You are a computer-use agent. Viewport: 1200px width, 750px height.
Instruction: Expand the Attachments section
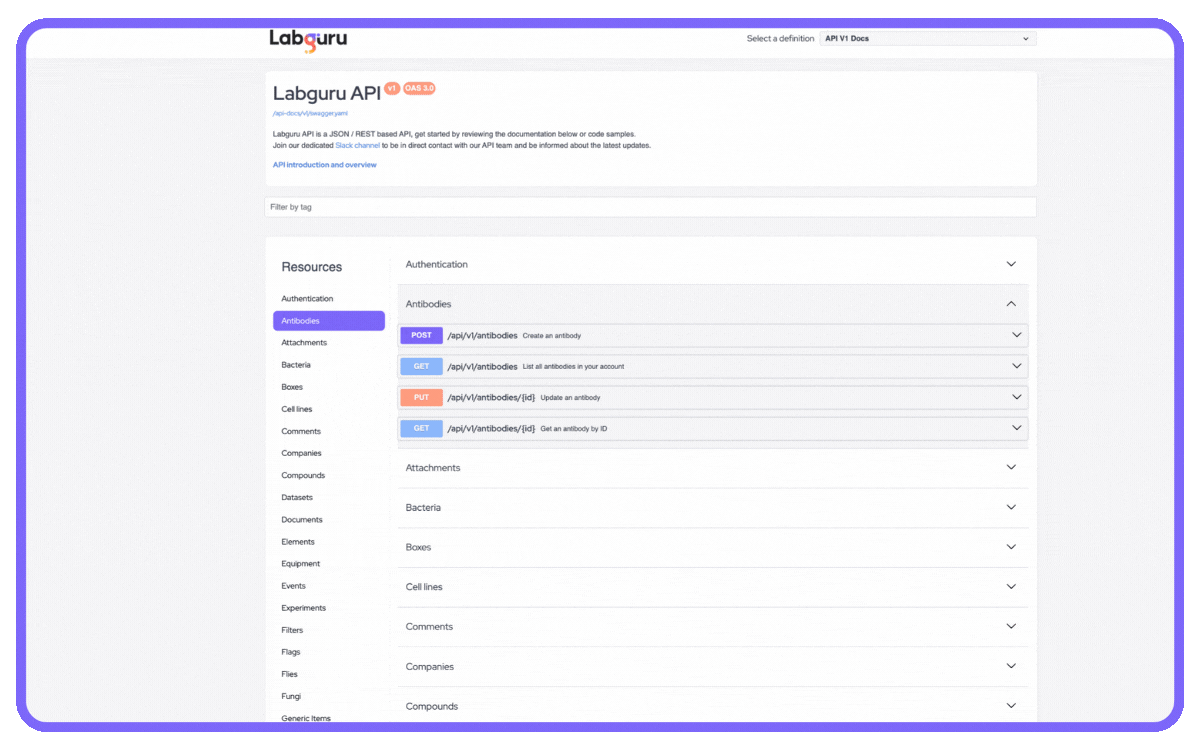tap(1010, 467)
